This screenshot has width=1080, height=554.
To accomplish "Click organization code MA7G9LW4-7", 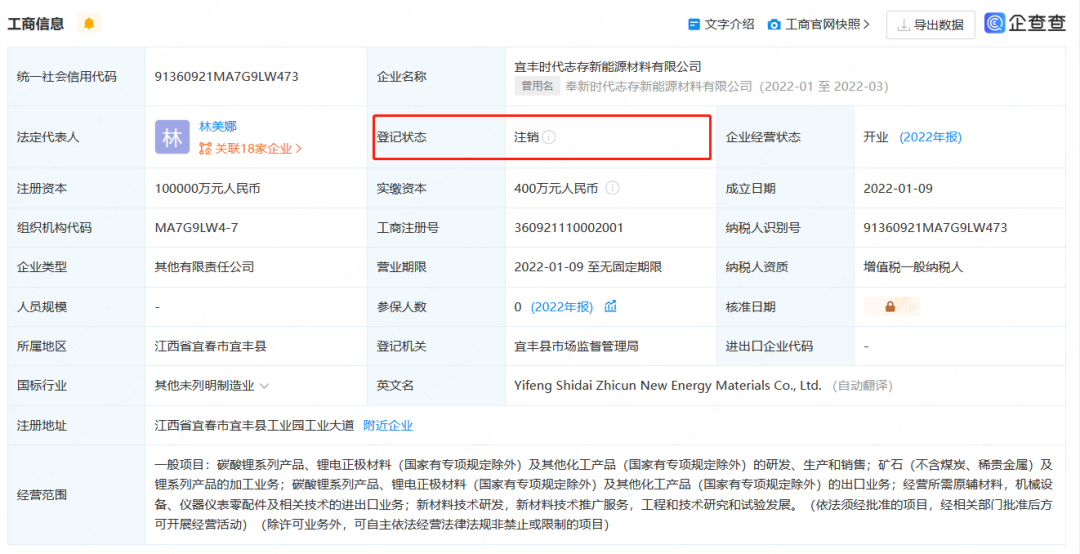I will pos(196,227).
